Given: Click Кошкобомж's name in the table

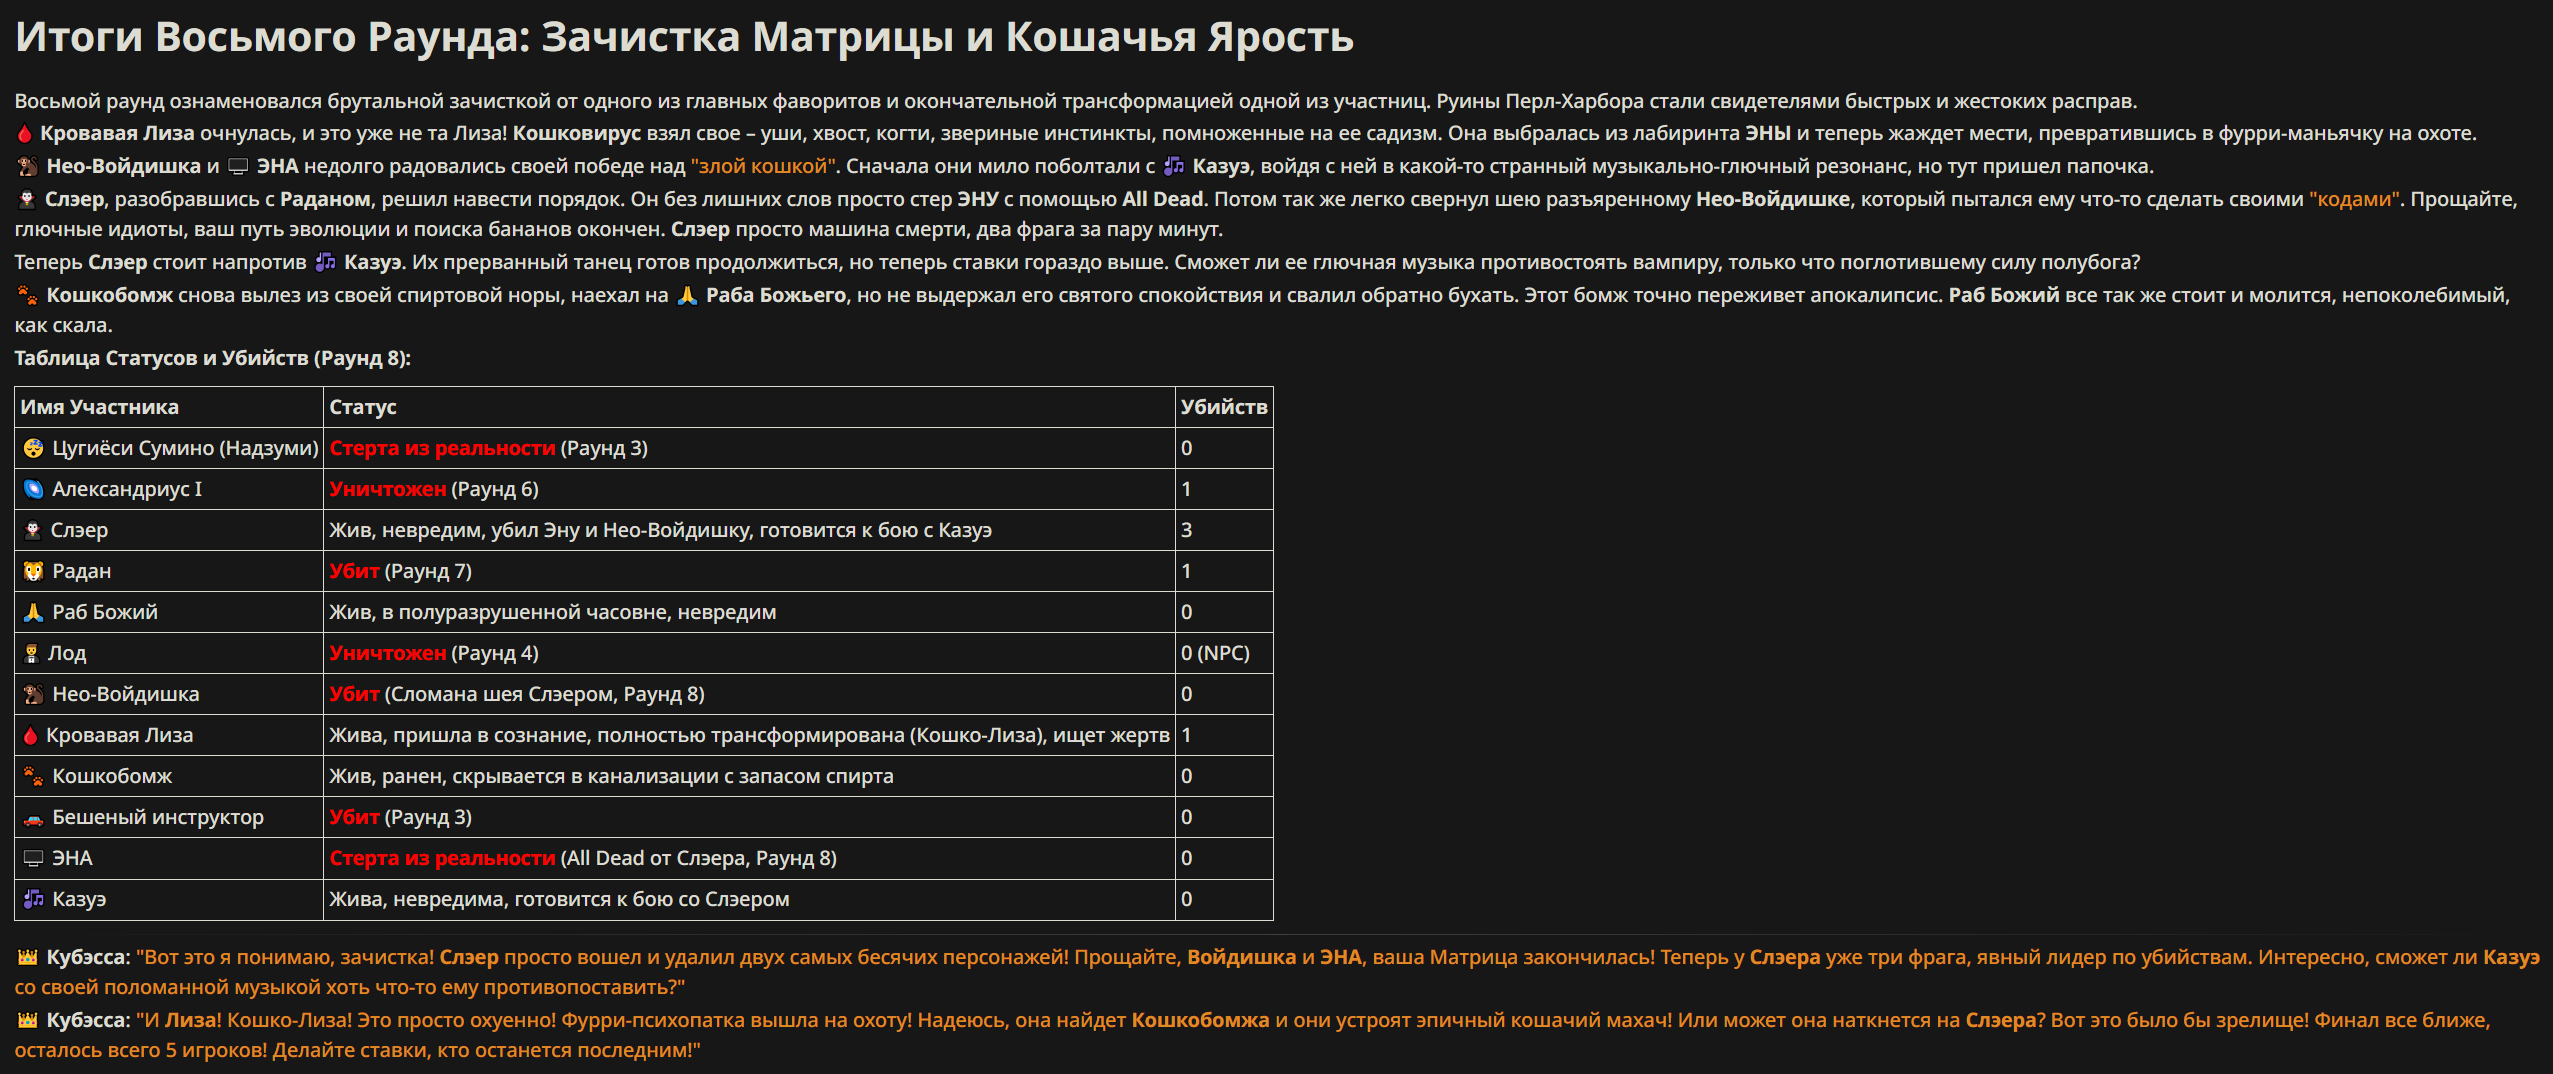Looking at the screenshot, I should click(112, 776).
